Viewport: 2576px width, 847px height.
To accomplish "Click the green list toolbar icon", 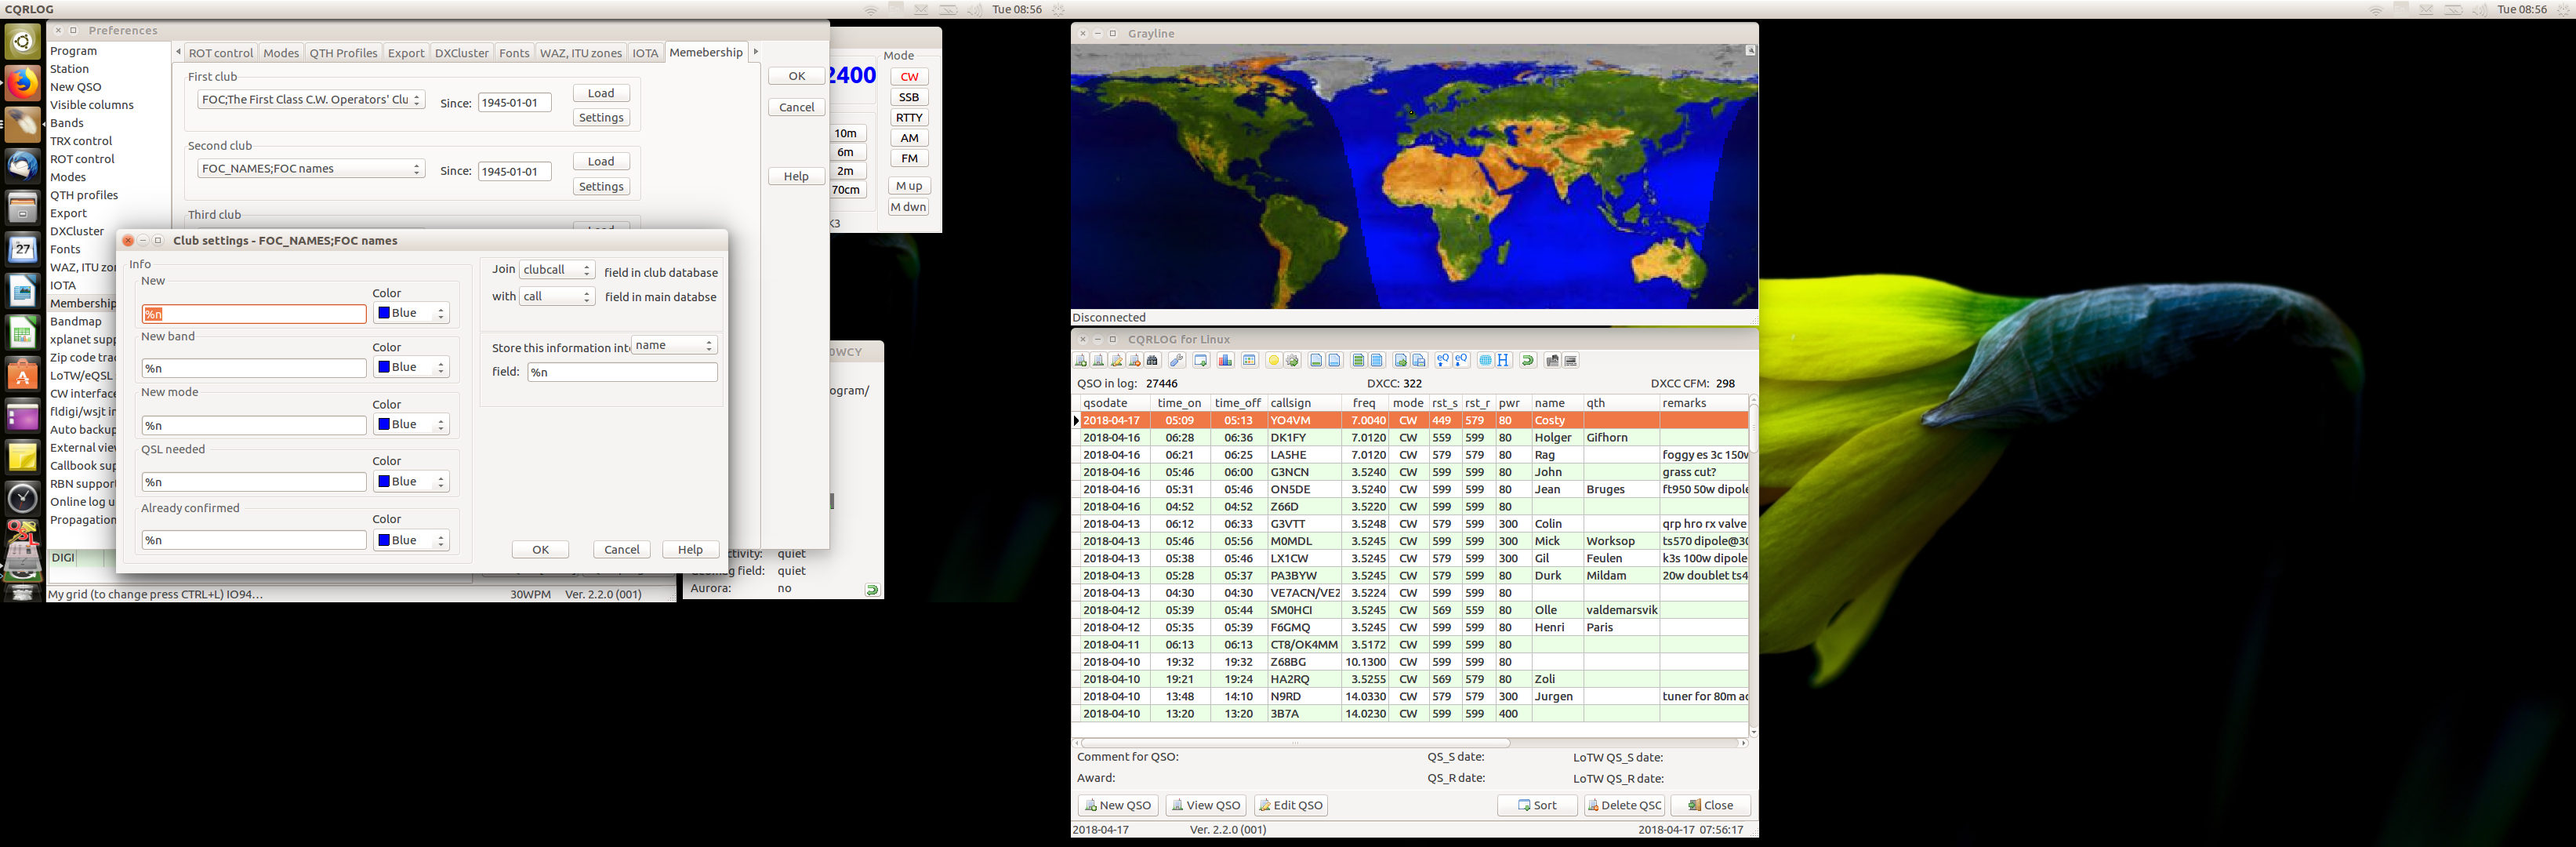I will [x=1359, y=360].
